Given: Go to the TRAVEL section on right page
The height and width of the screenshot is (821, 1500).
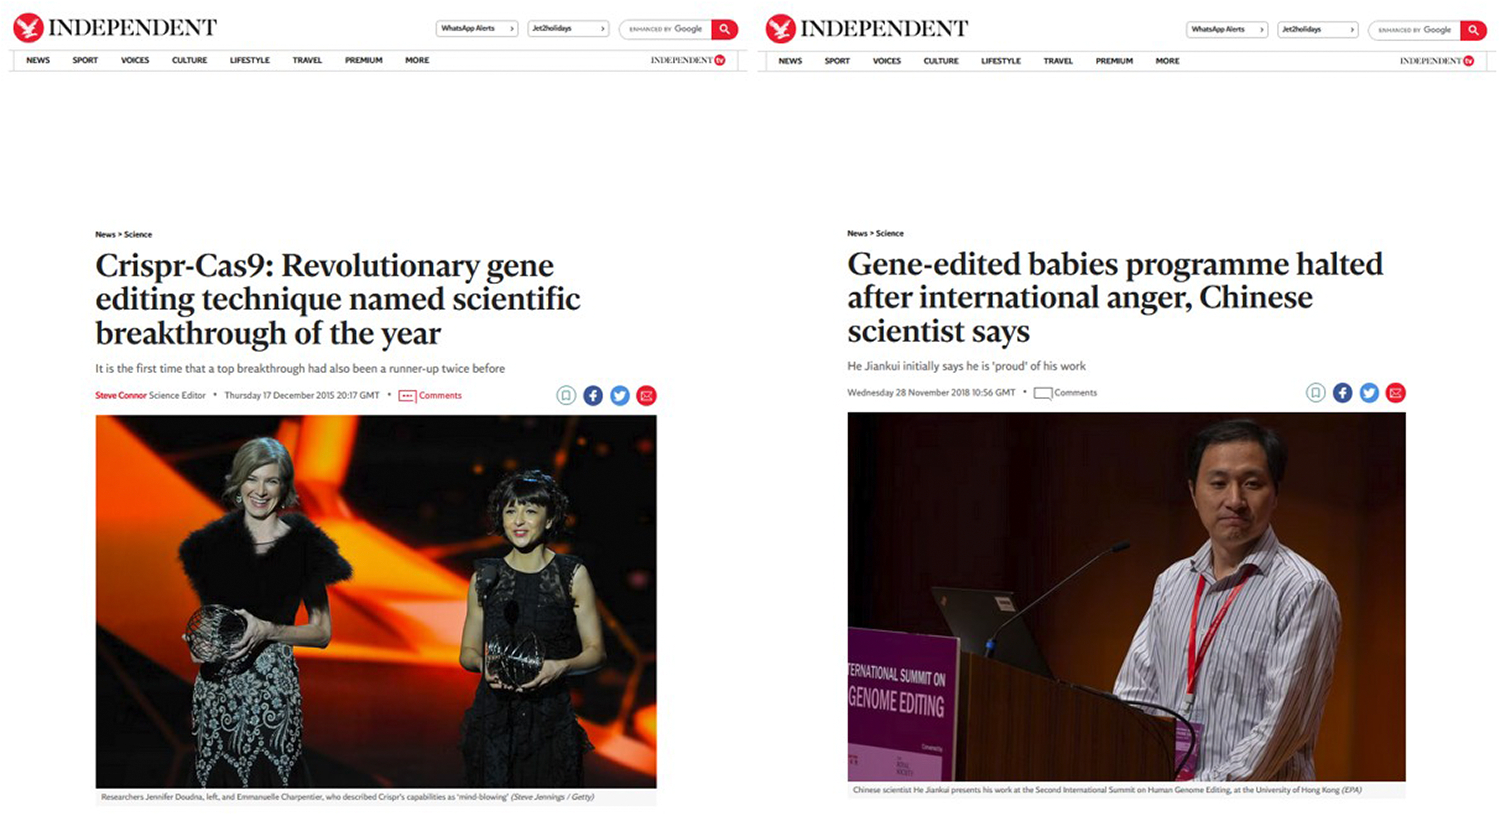Looking at the screenshot, I should pos(1058,62).
